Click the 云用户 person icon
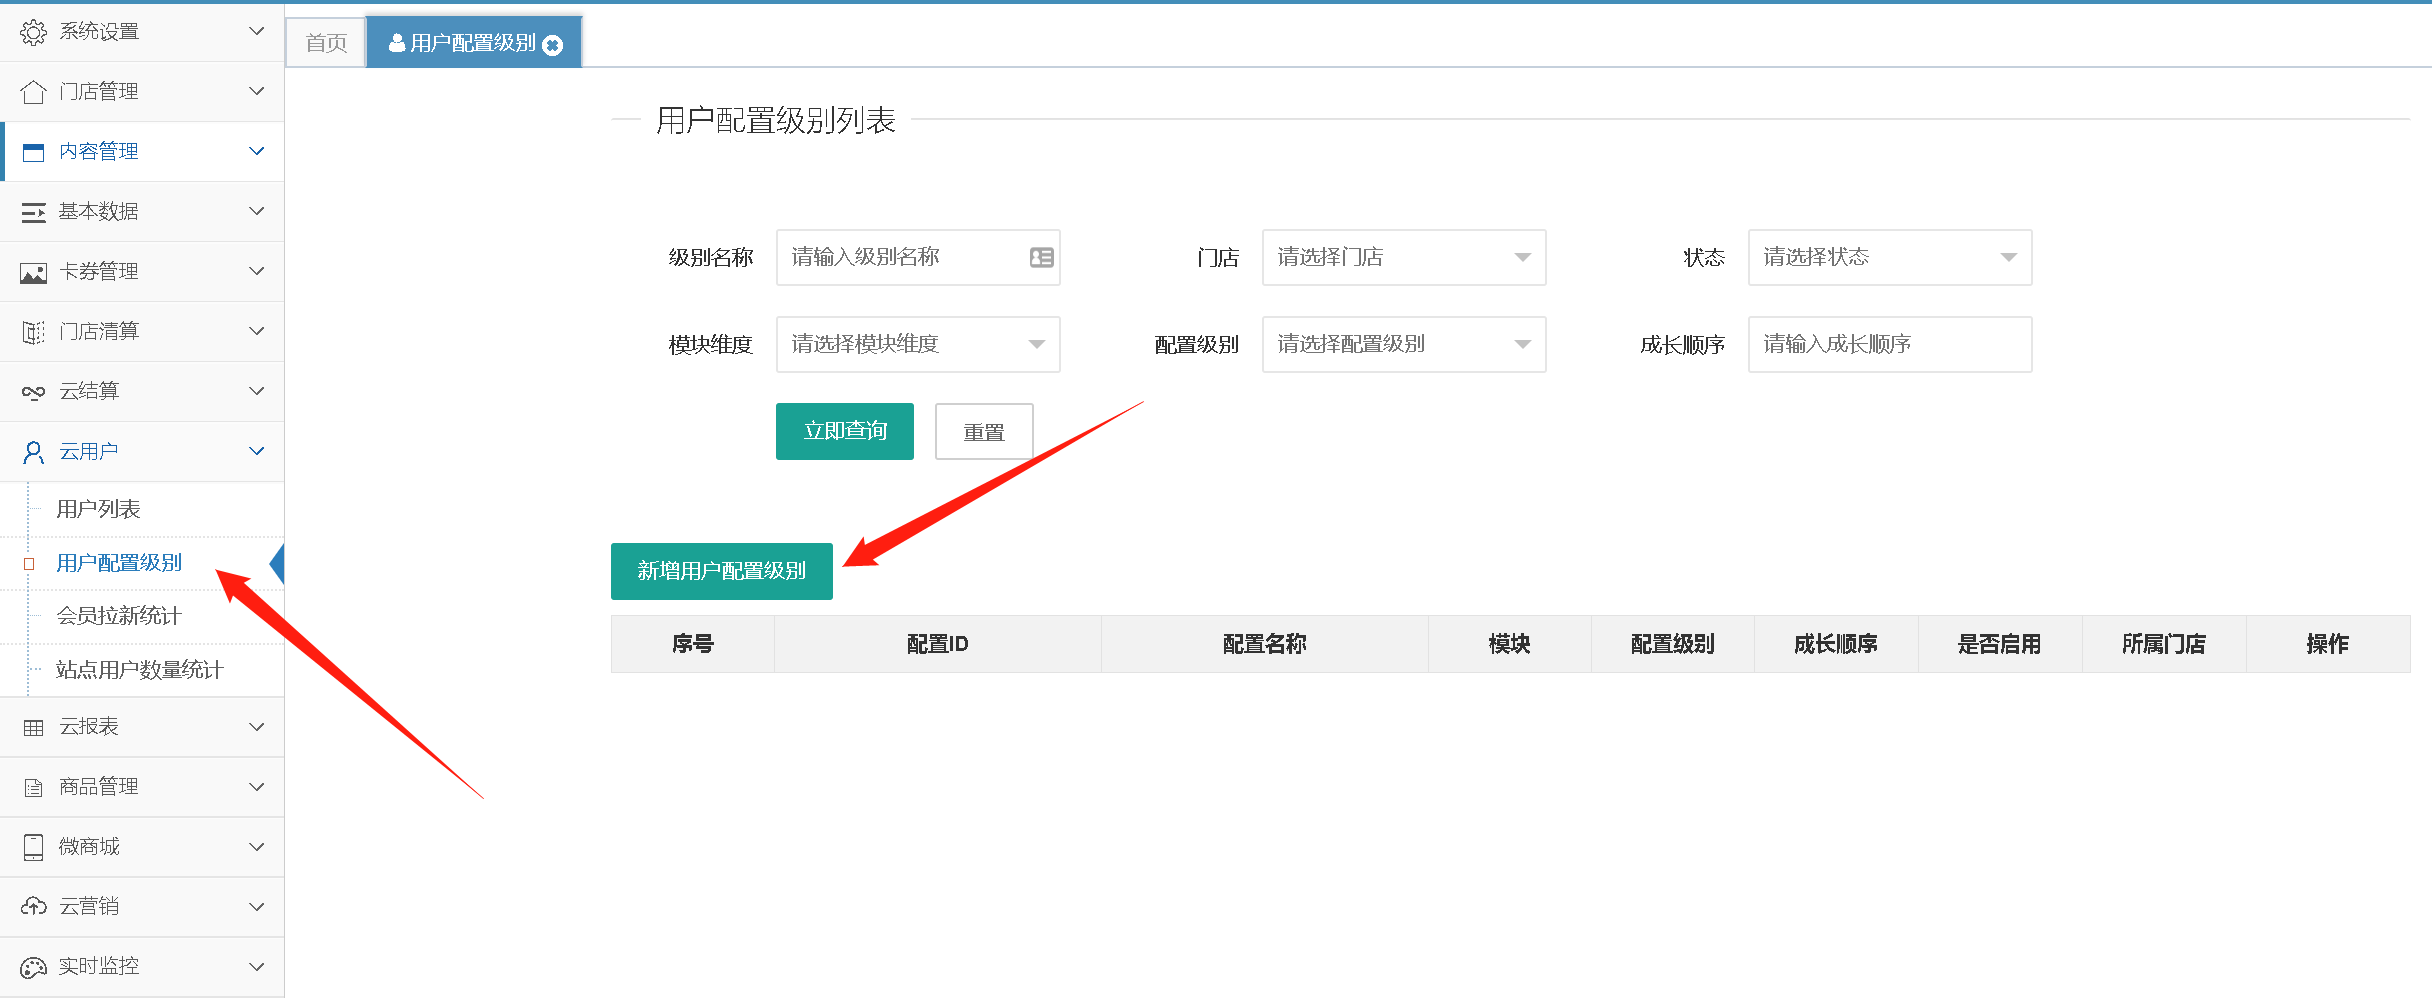Image resolution: width=2432 pixels, height=998 pixels. point(33,452)
